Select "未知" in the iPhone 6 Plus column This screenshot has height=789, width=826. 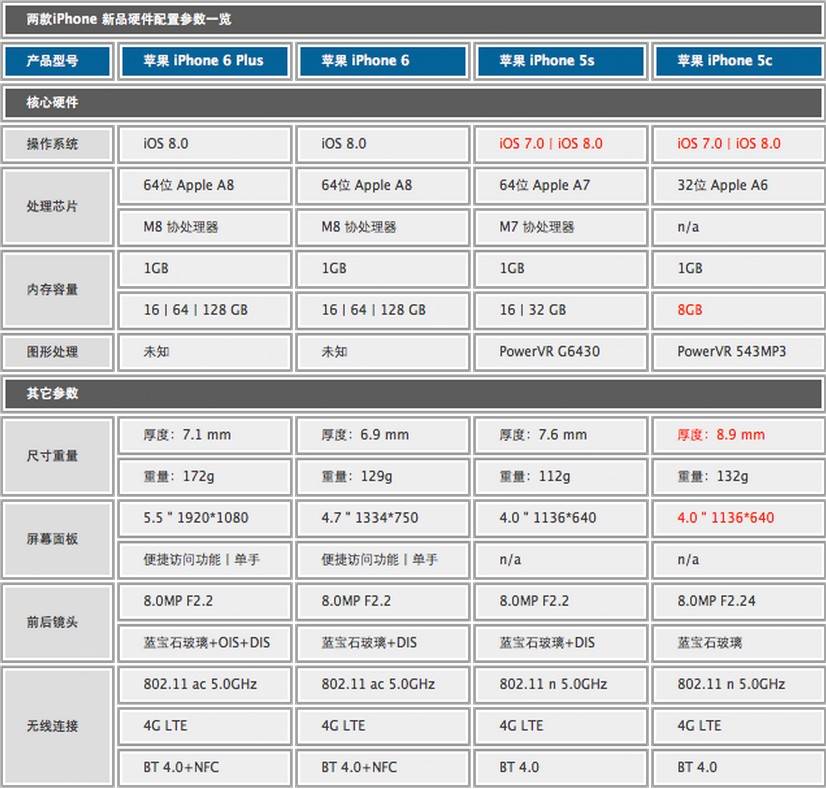point(156,352)
